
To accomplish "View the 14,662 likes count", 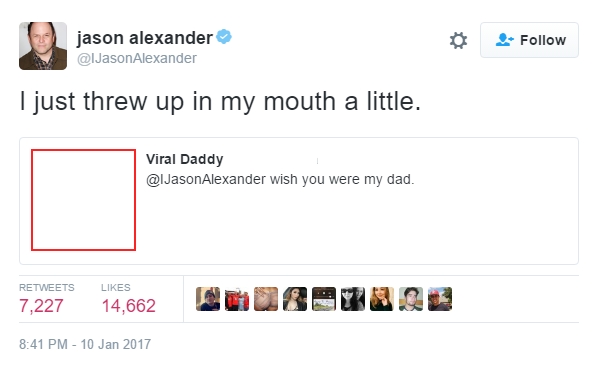I will pyautogui.click(x=129, y=306).
